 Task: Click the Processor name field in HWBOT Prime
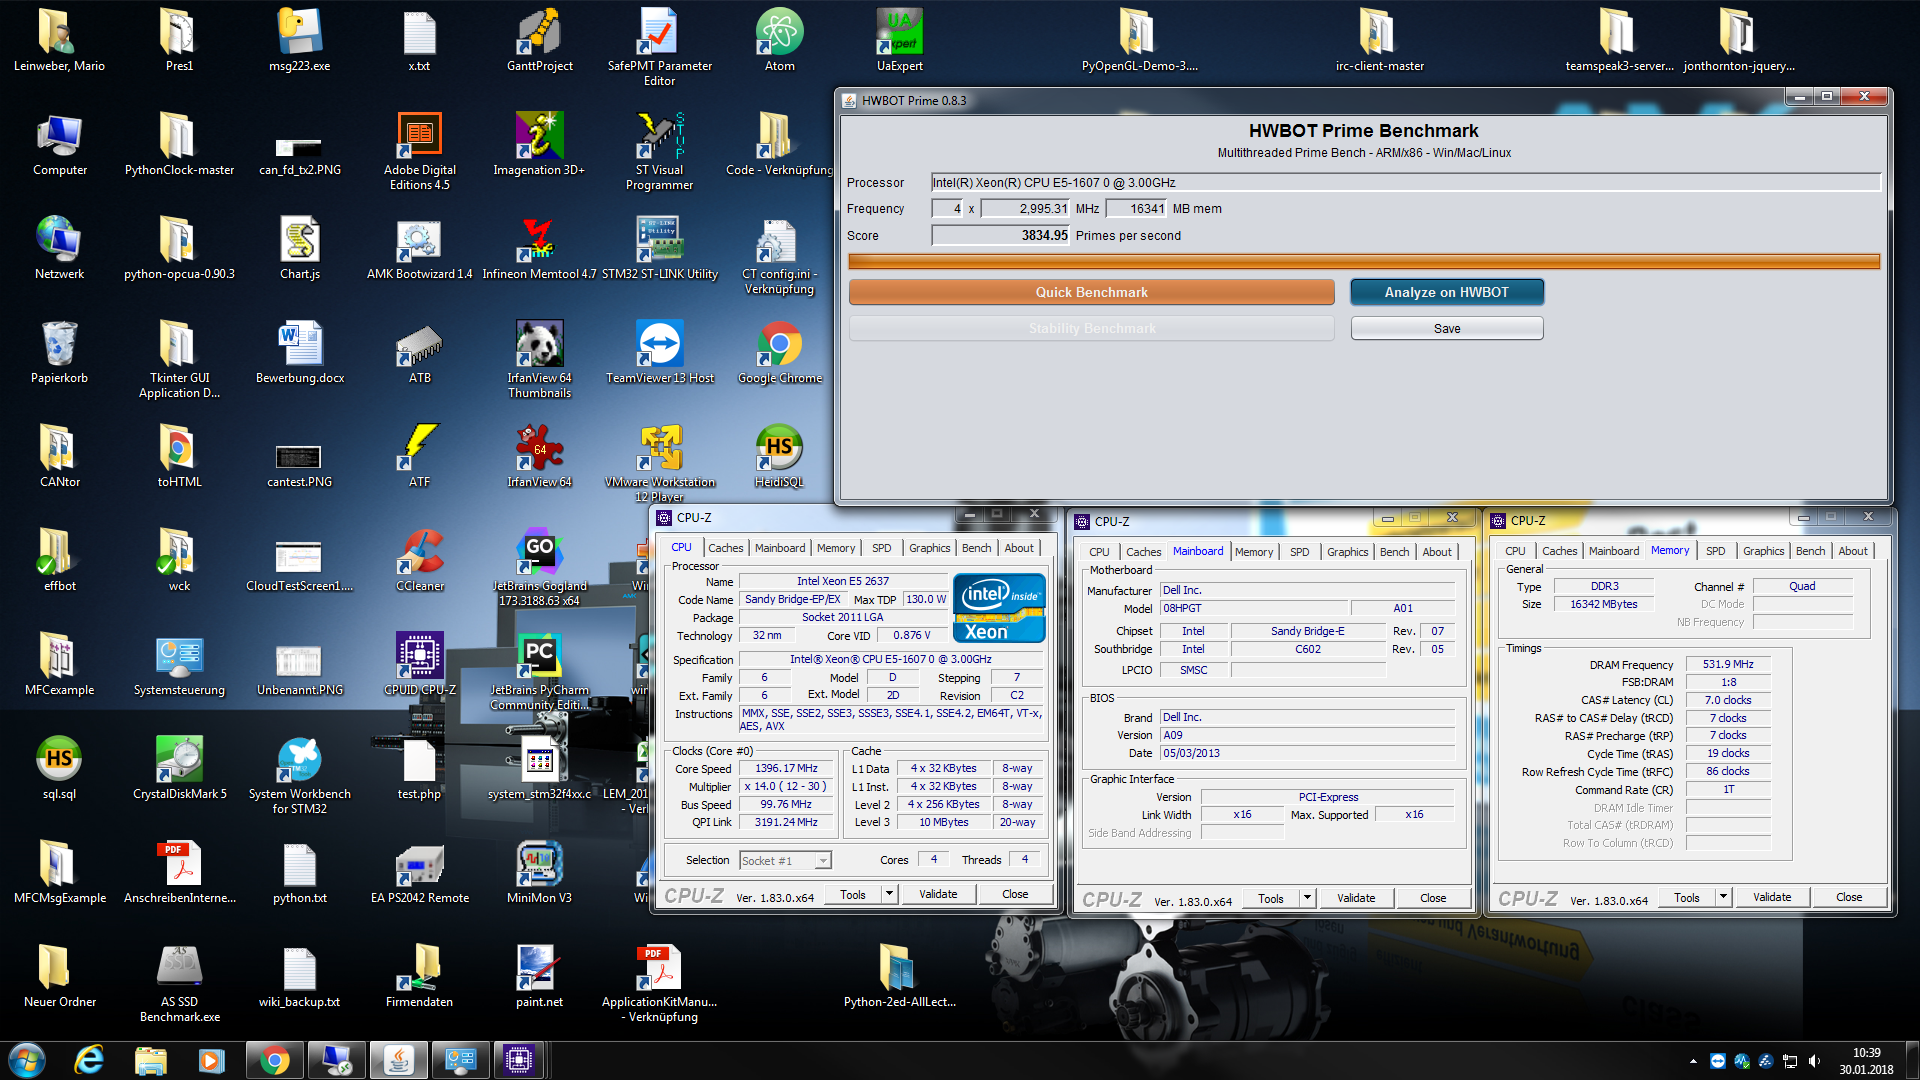coord(1405,182)
